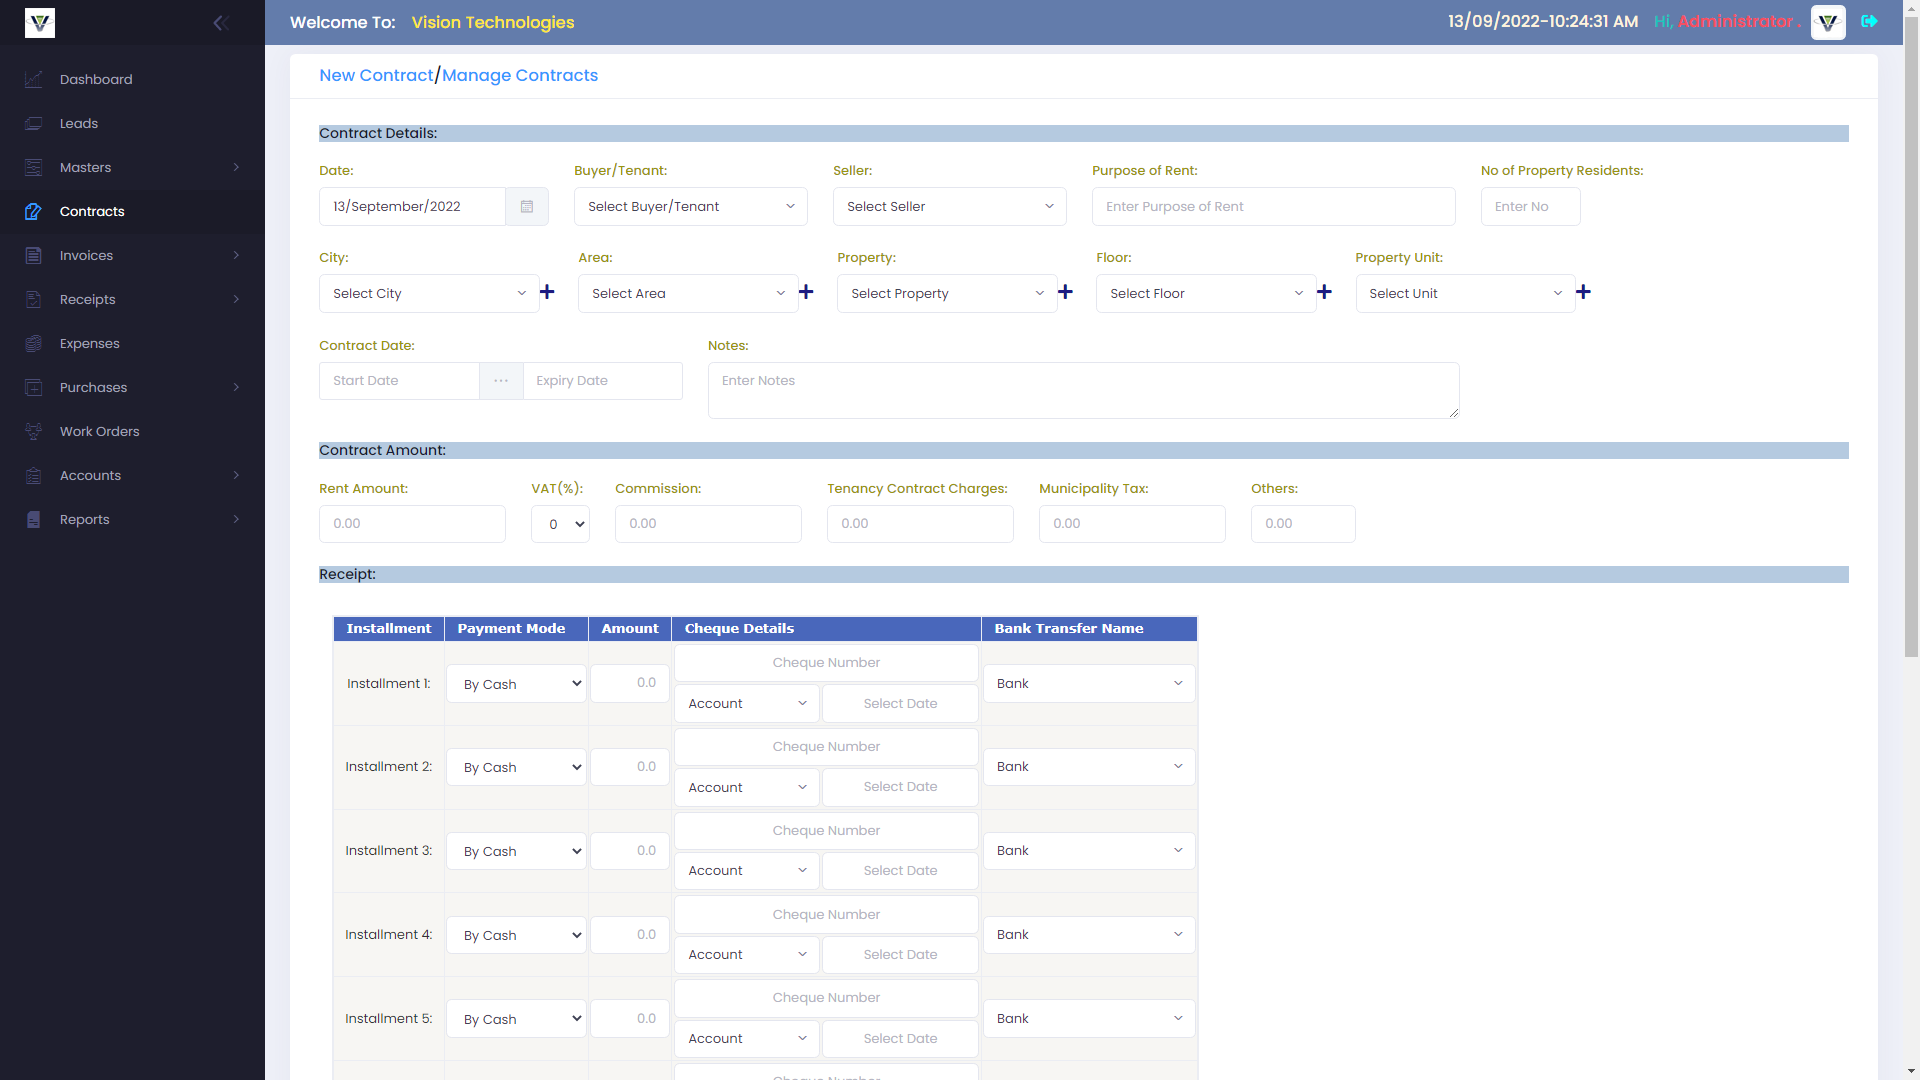Open Dashboard from the sidebar icon
This screenshot has height=1080, width=1920.
coord(33,79)
